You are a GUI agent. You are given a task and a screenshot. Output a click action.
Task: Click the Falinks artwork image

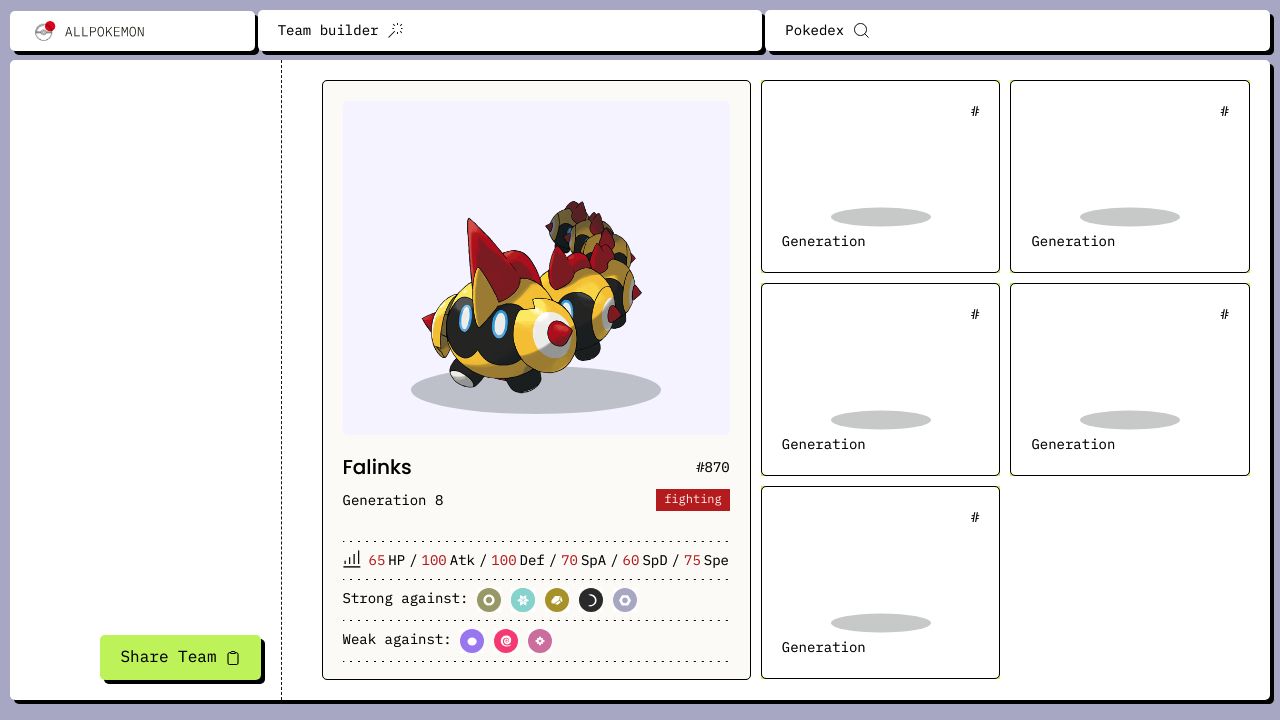pyautogui.click(x=536, y=268)
